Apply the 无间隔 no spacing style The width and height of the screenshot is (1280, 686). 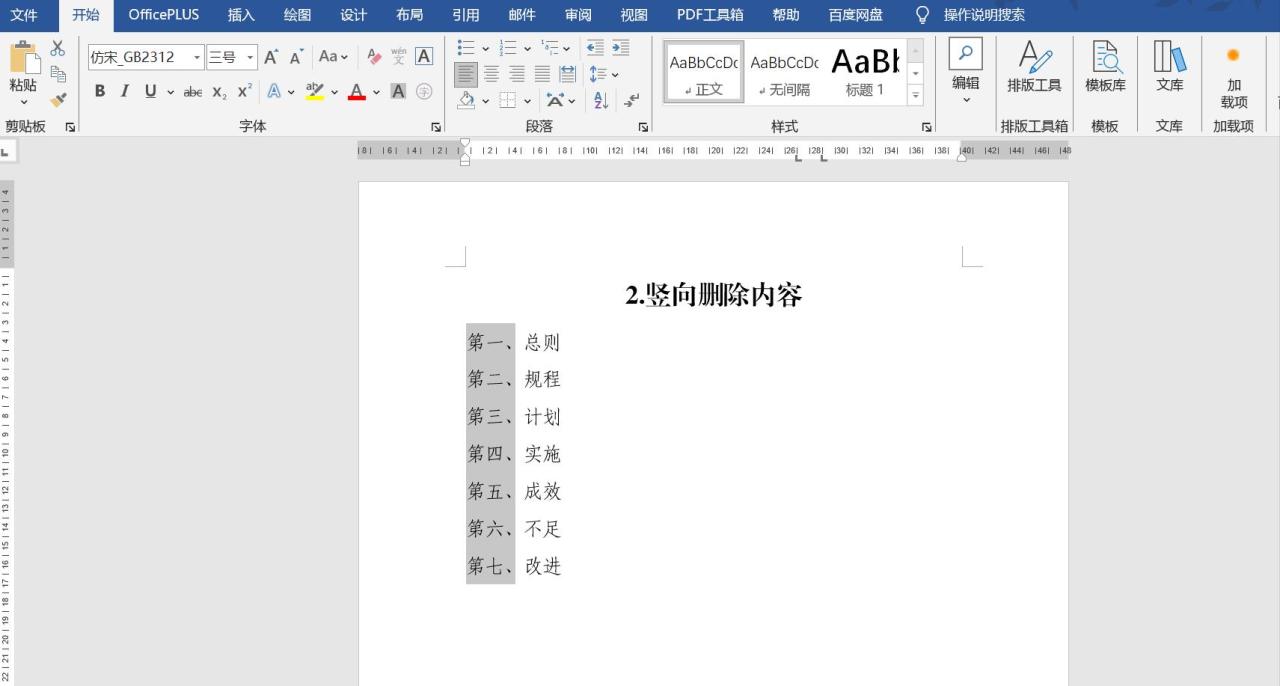[784, 72]
